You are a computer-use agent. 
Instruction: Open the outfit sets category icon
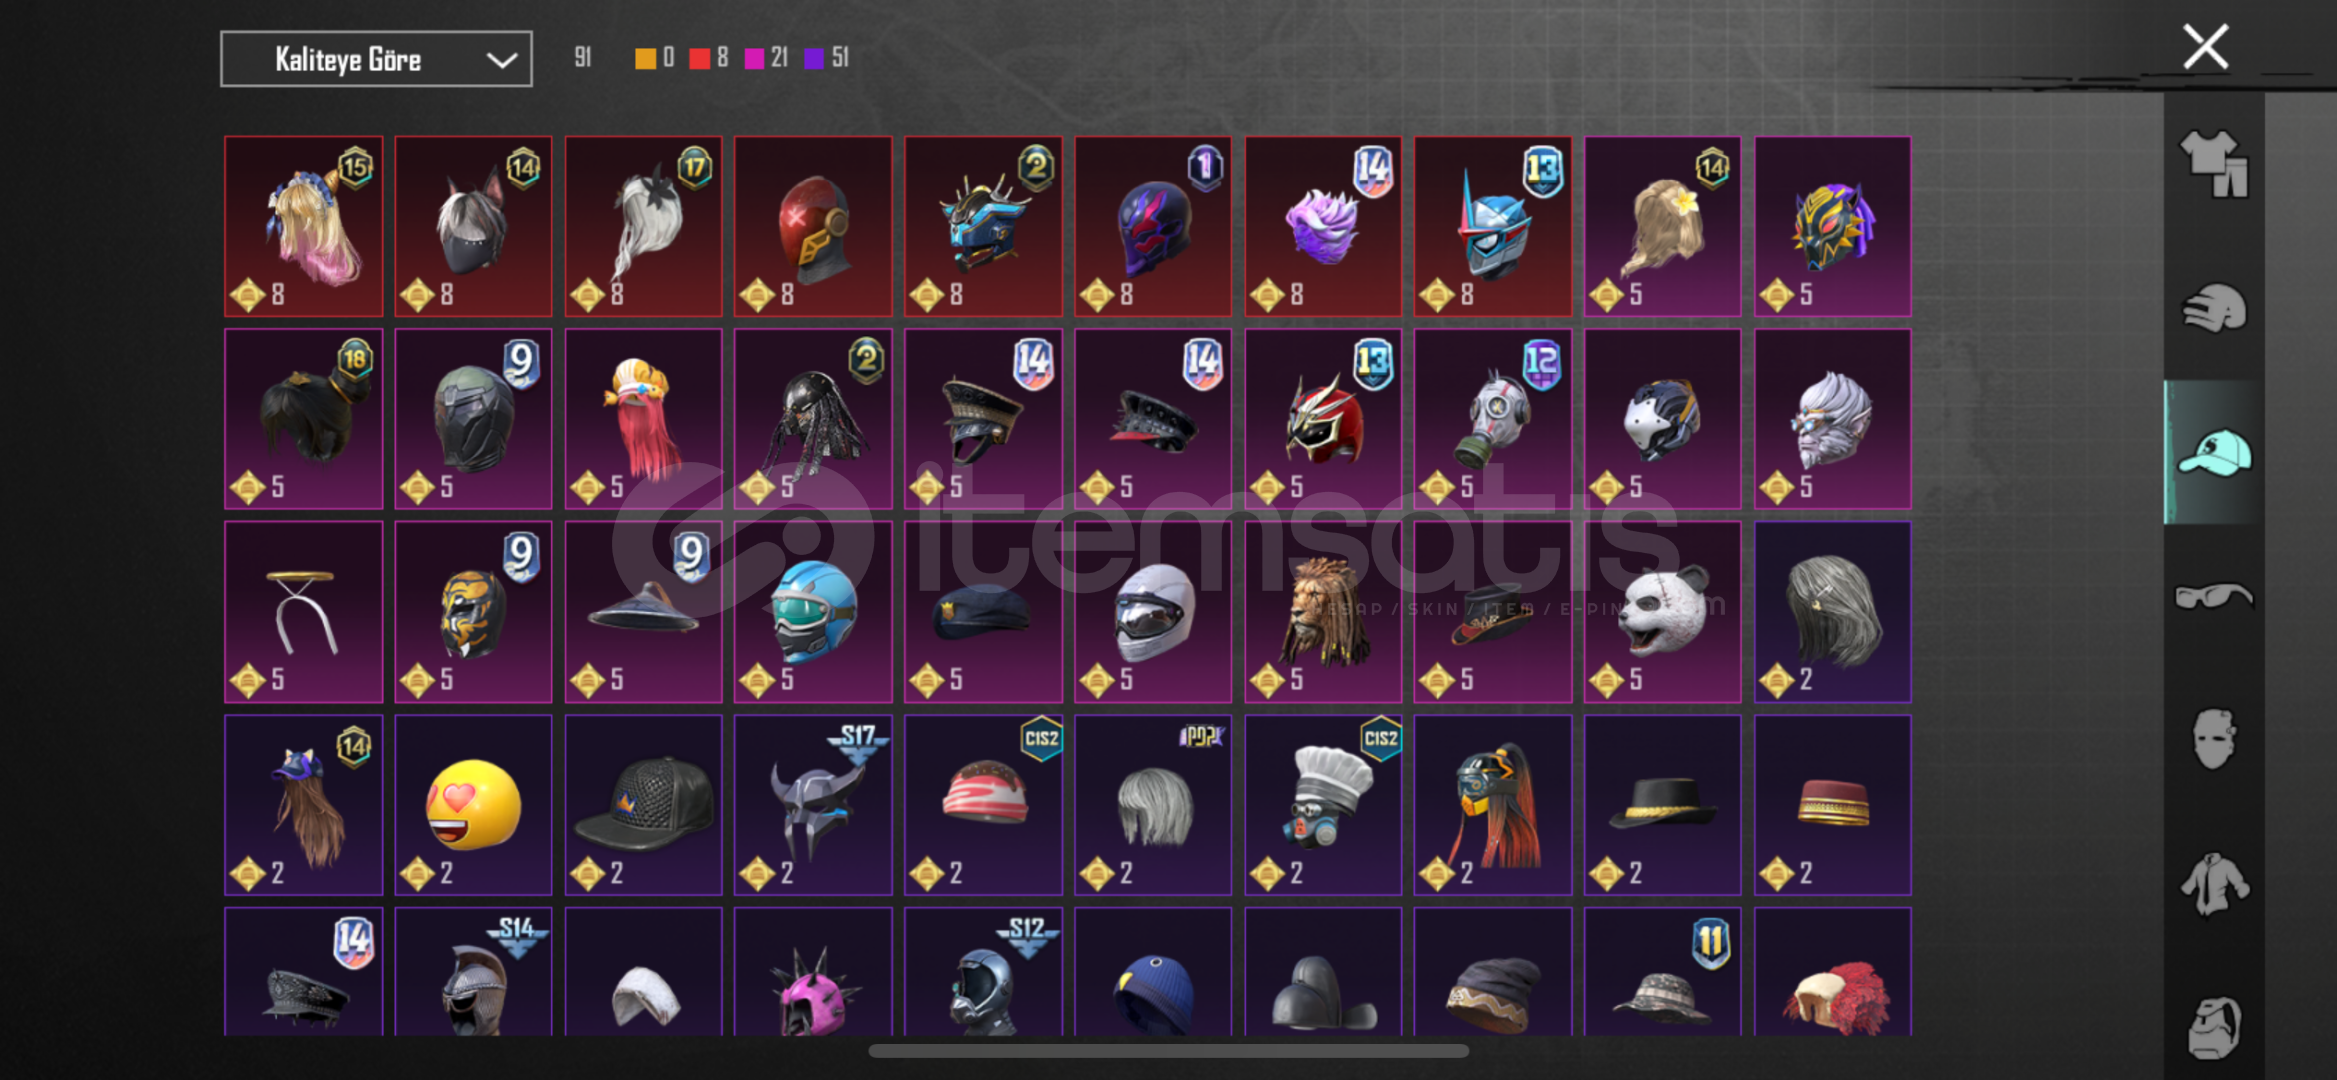(x=2214, y=164)
